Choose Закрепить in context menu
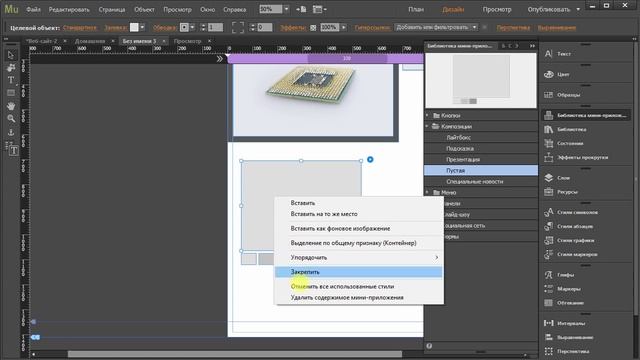 tap(359, 272)
